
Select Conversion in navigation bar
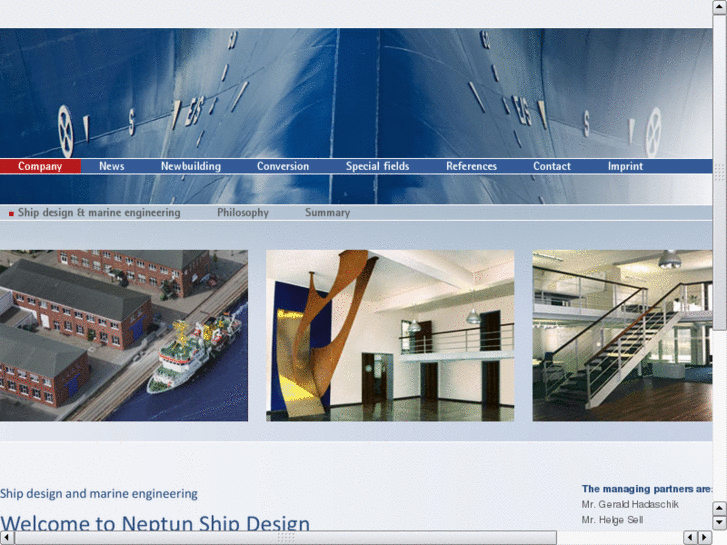tap(283, 166)
